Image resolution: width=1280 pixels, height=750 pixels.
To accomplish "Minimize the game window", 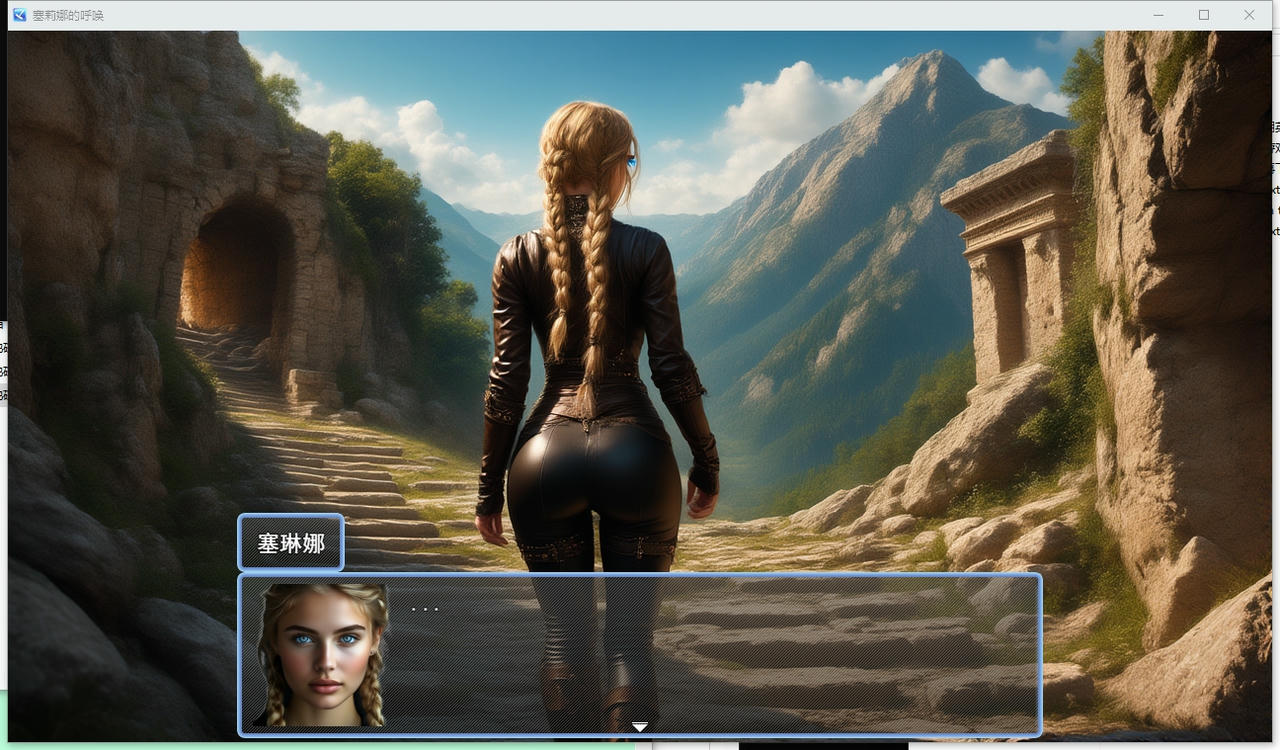I will pyautogui.click(x=1158, y=15).
